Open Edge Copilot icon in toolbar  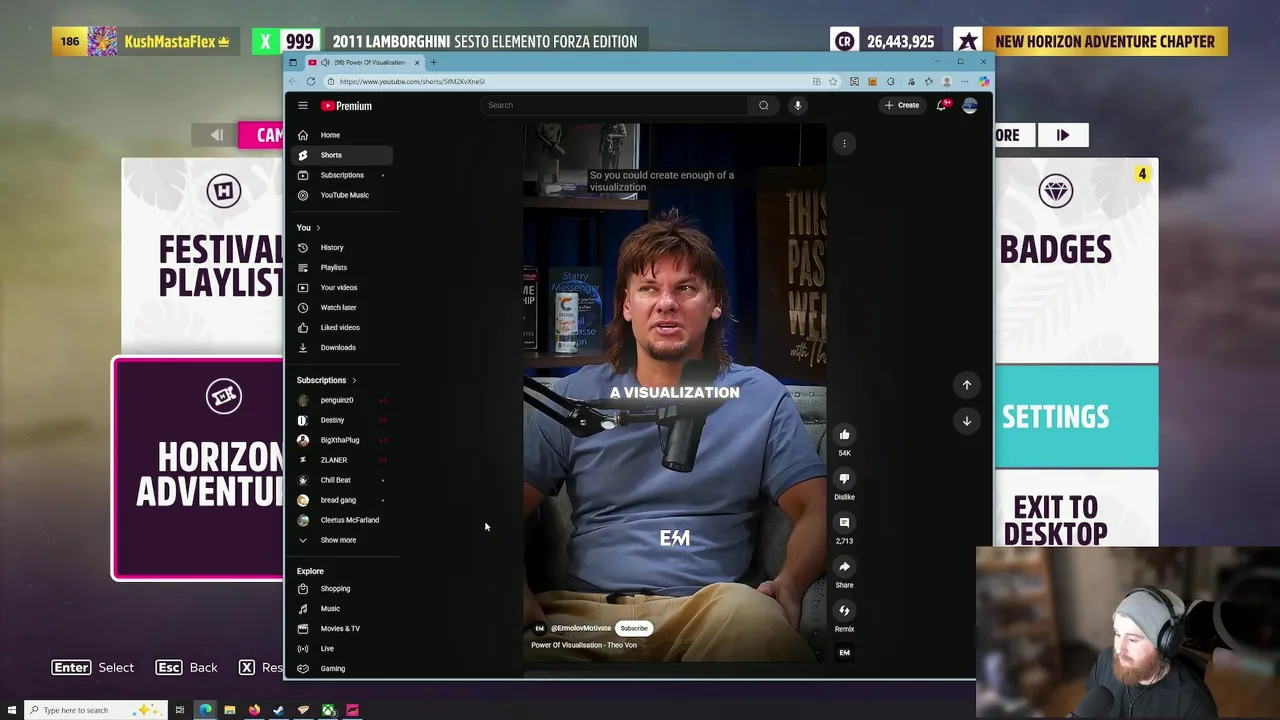984,81
